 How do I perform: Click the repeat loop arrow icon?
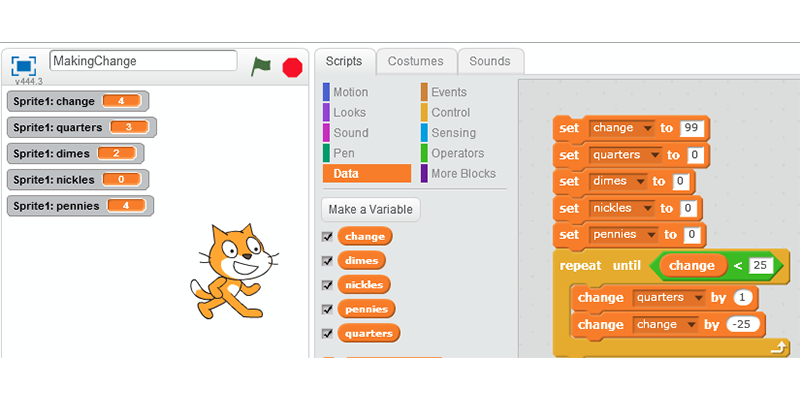pyautogui.click(x=778, y=348)
